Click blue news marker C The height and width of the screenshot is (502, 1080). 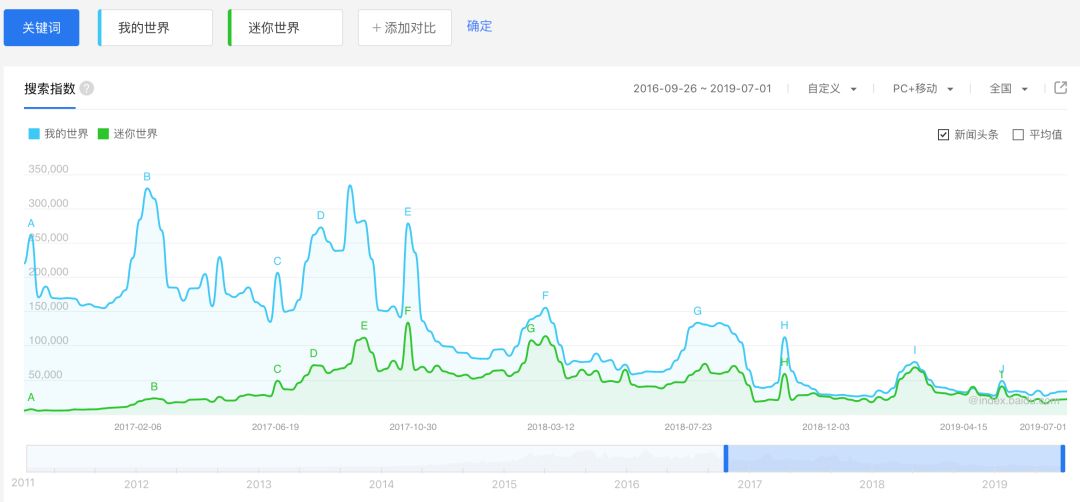click(278, 261)
